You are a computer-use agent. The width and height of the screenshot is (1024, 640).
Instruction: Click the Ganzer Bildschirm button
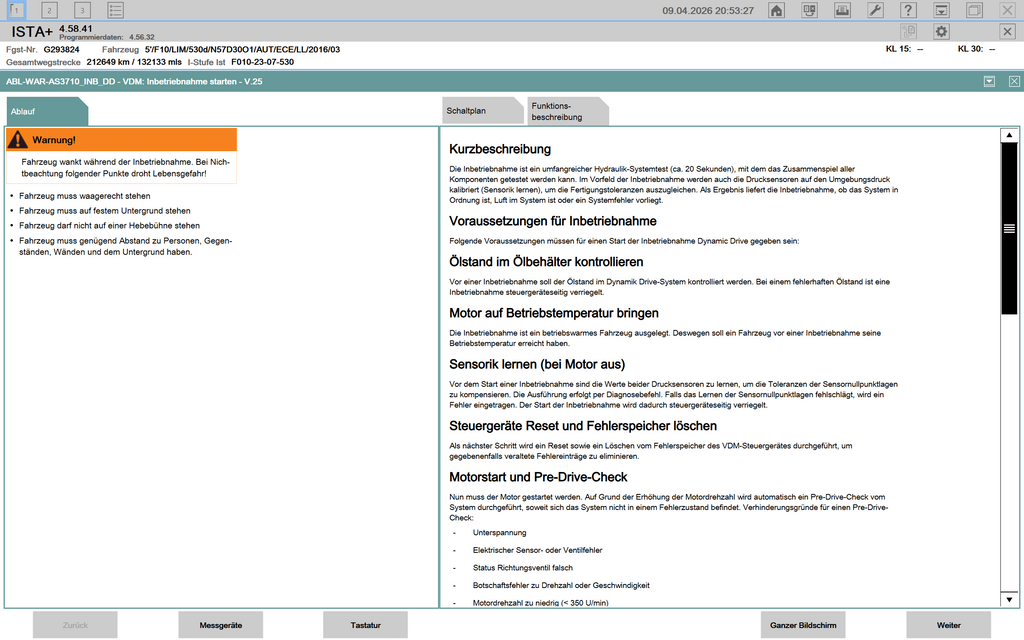click(x=802, y=625)
